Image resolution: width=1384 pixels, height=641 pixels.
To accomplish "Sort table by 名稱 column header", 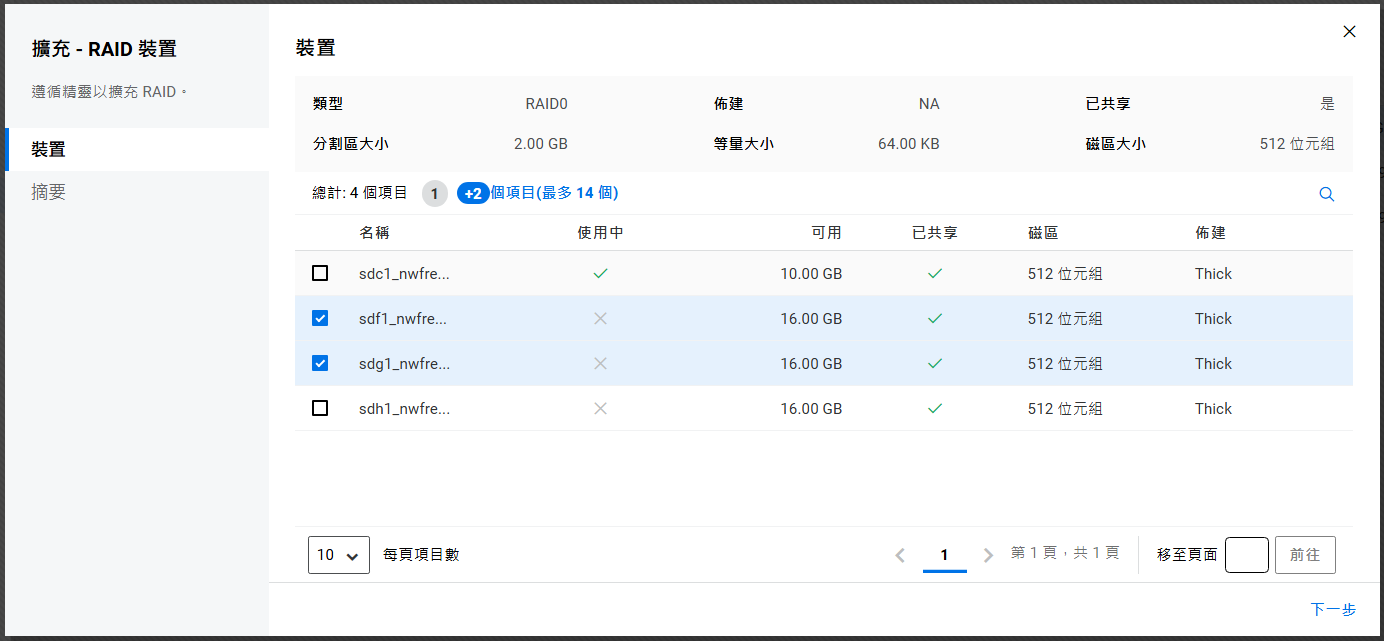I will tap(374, 233).
